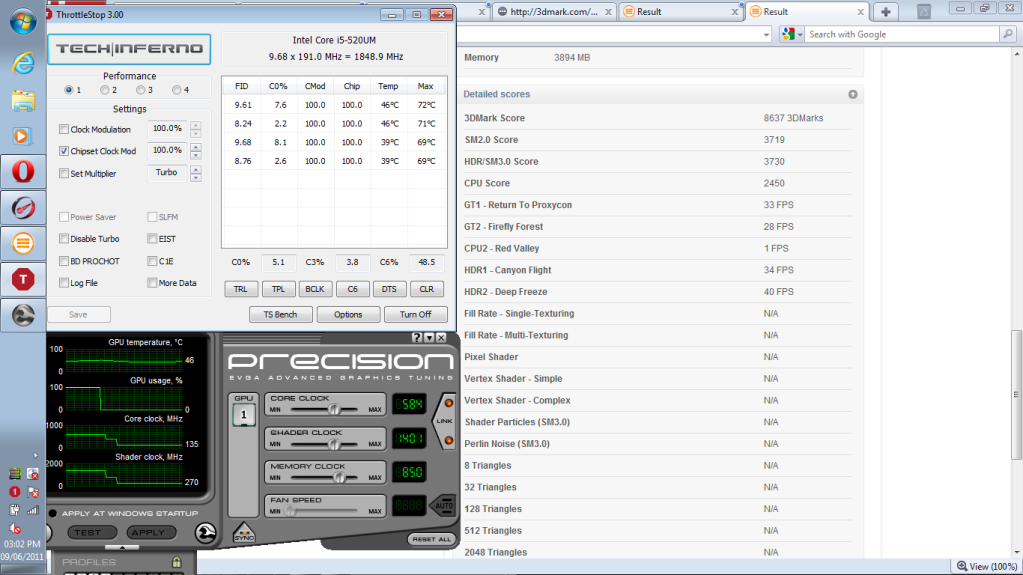1023x575 pixels.
Task: Collapse Detailed scores with the round icon
Action: pos(853,95)
